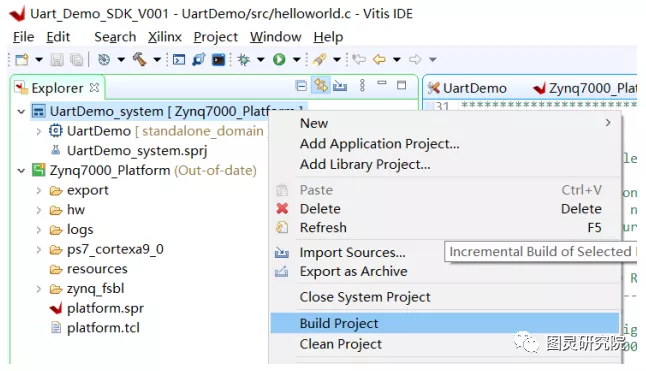Choose Add Library Project... from context menu

[445, 164]
